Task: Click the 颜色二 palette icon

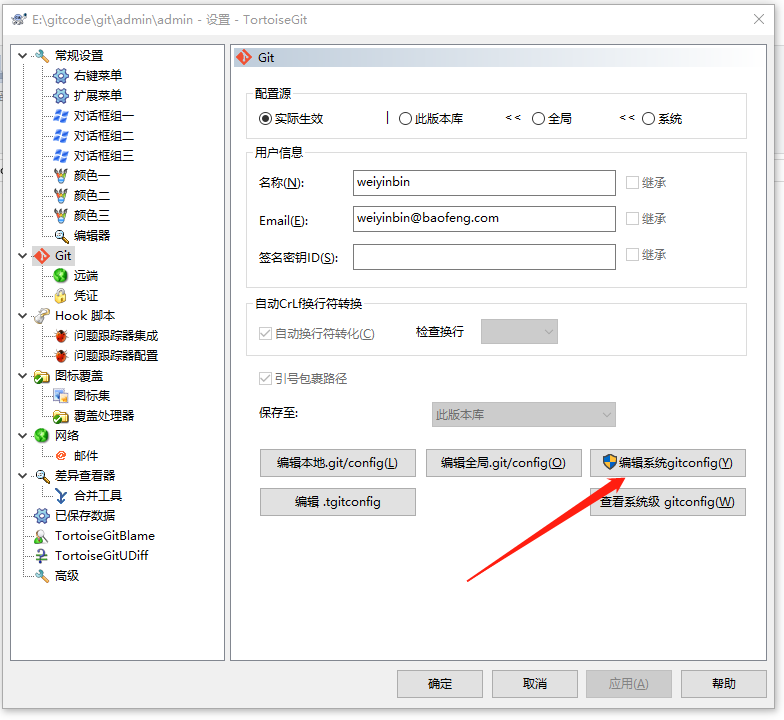Action: [x=60, y=196]
